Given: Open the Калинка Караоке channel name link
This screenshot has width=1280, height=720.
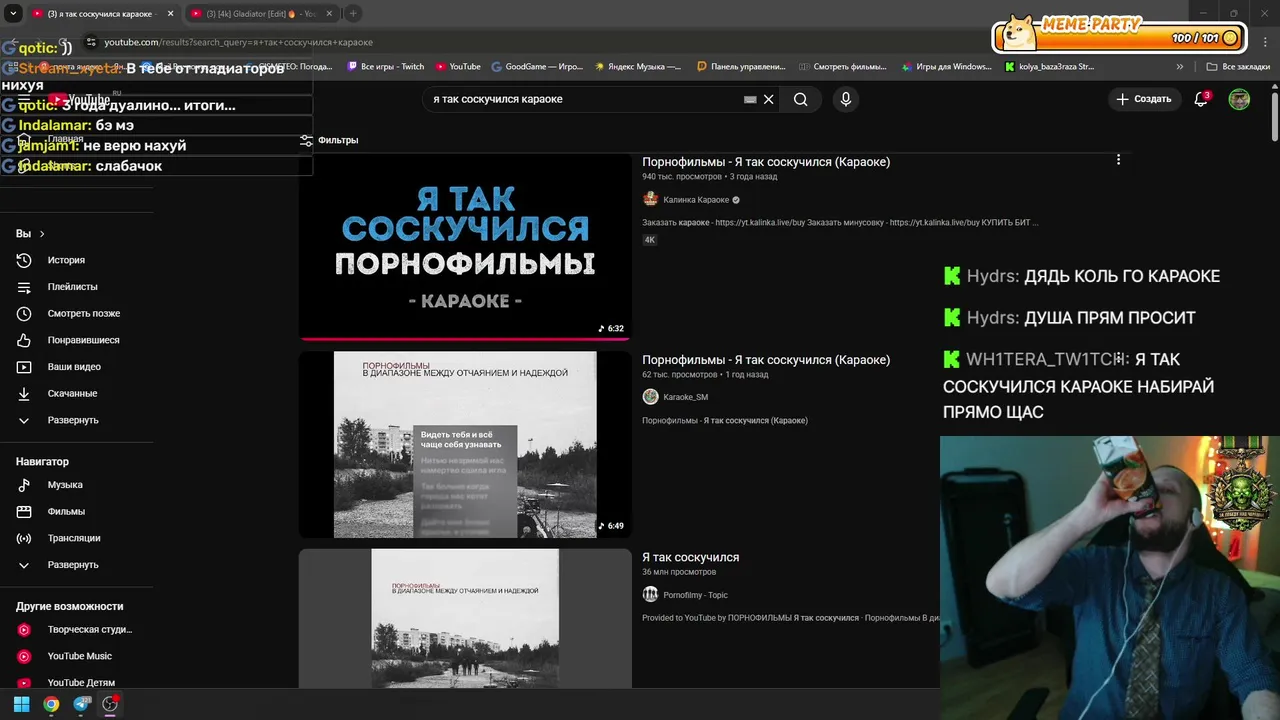Looking at the screenshot, I should pos(696,200).
